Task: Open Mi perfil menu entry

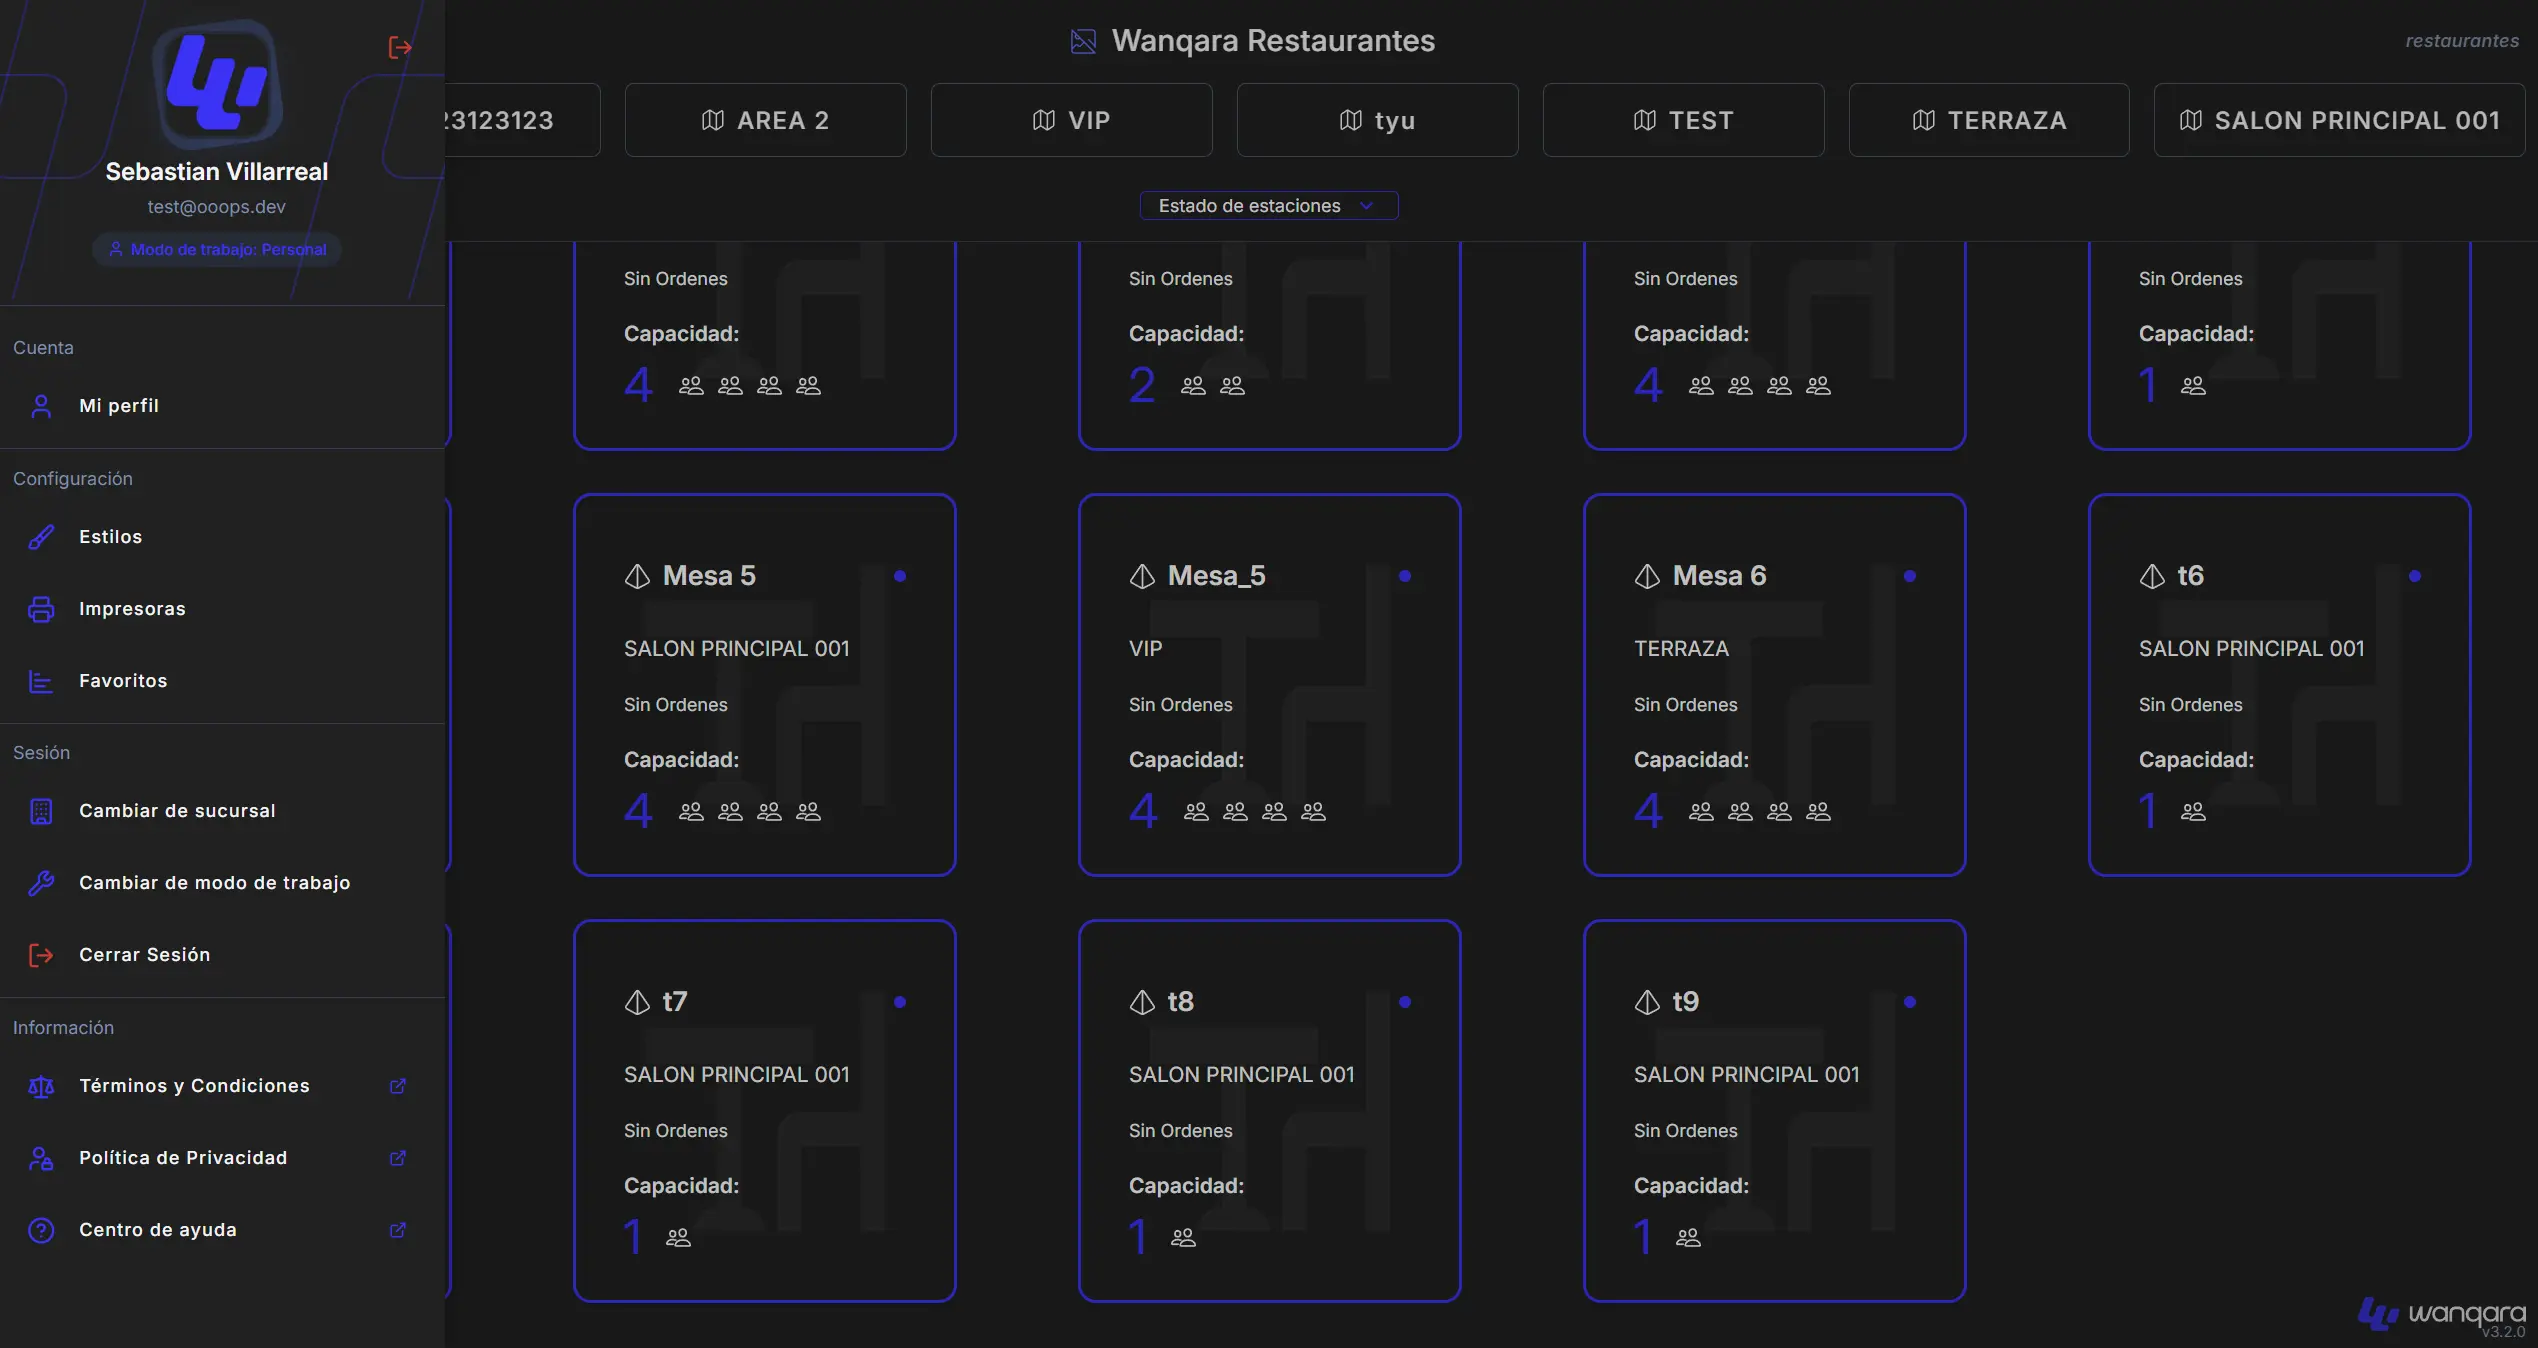Action: (x=222, y=406)
